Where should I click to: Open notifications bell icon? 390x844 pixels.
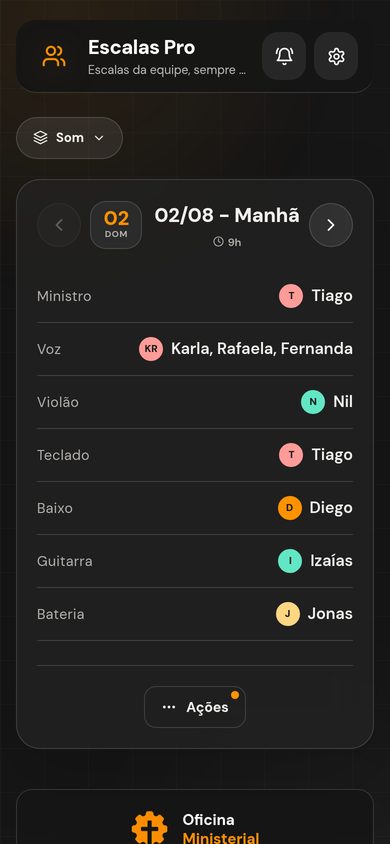pos(284,56)
